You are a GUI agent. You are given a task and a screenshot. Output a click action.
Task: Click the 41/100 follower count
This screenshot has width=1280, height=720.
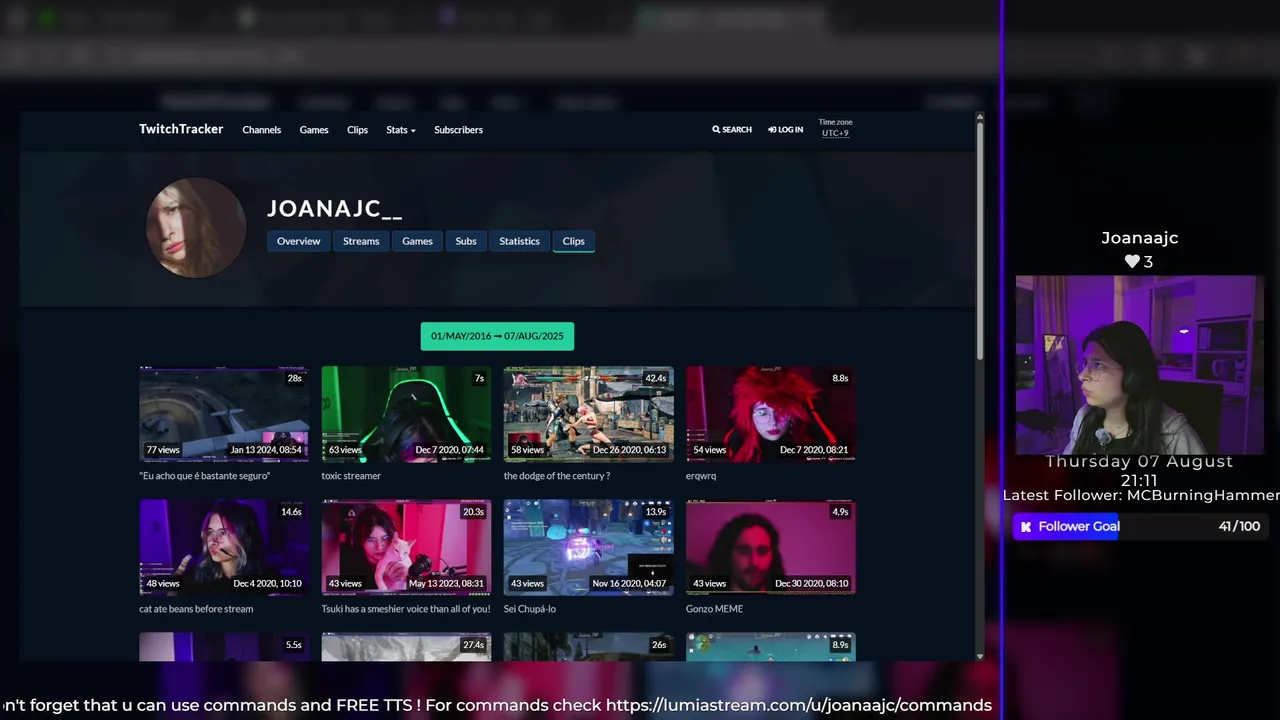coord(1239,526)
